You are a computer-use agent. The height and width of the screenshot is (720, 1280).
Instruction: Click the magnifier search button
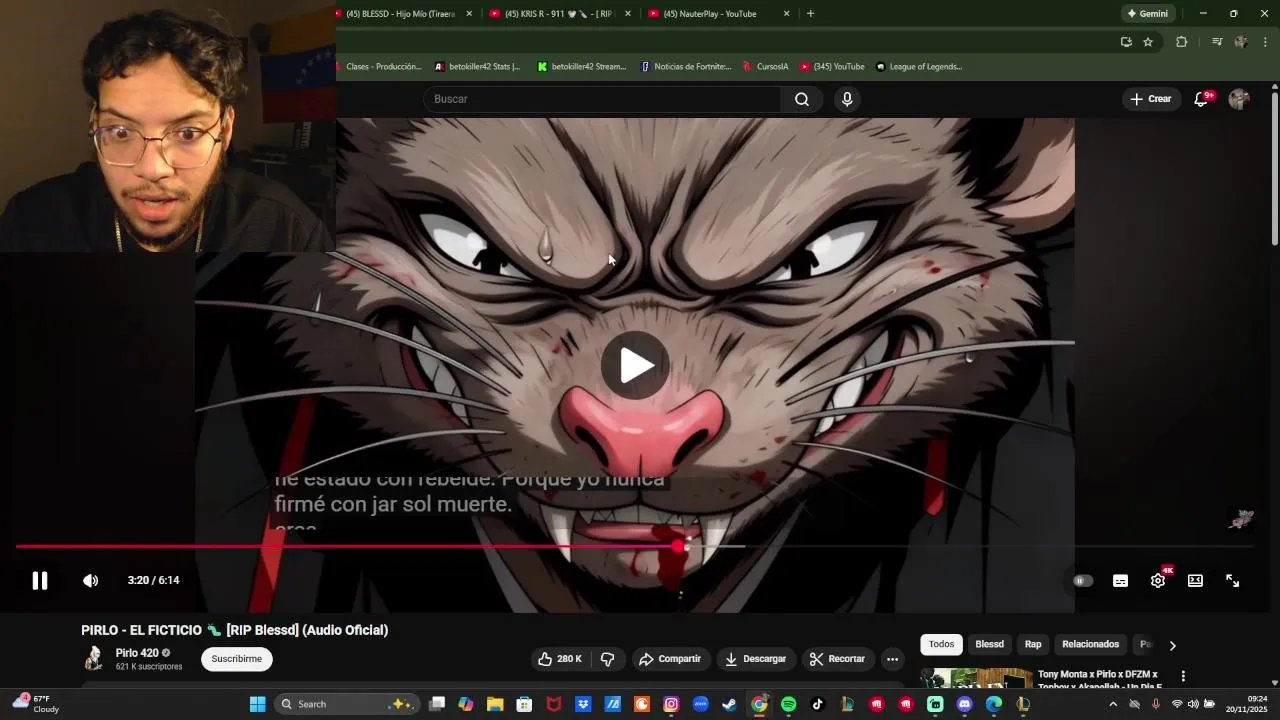pos(802,99)
